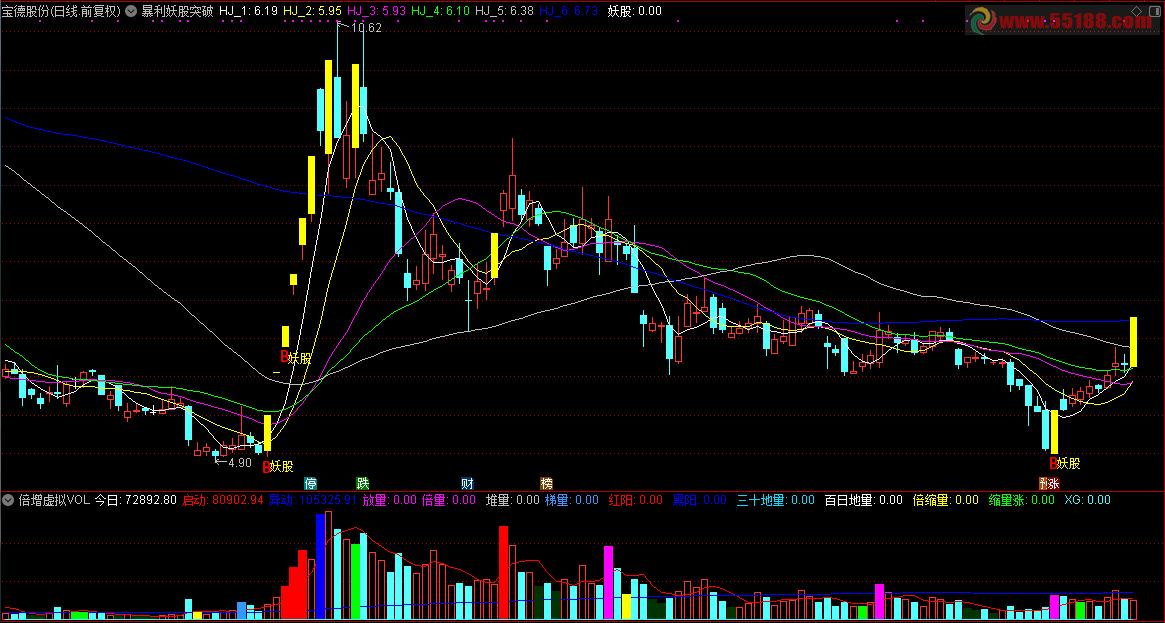Select the 今日: 72892.80 volume value
The height and width of the screenshot is (623, 1165).
pos(135,500)
